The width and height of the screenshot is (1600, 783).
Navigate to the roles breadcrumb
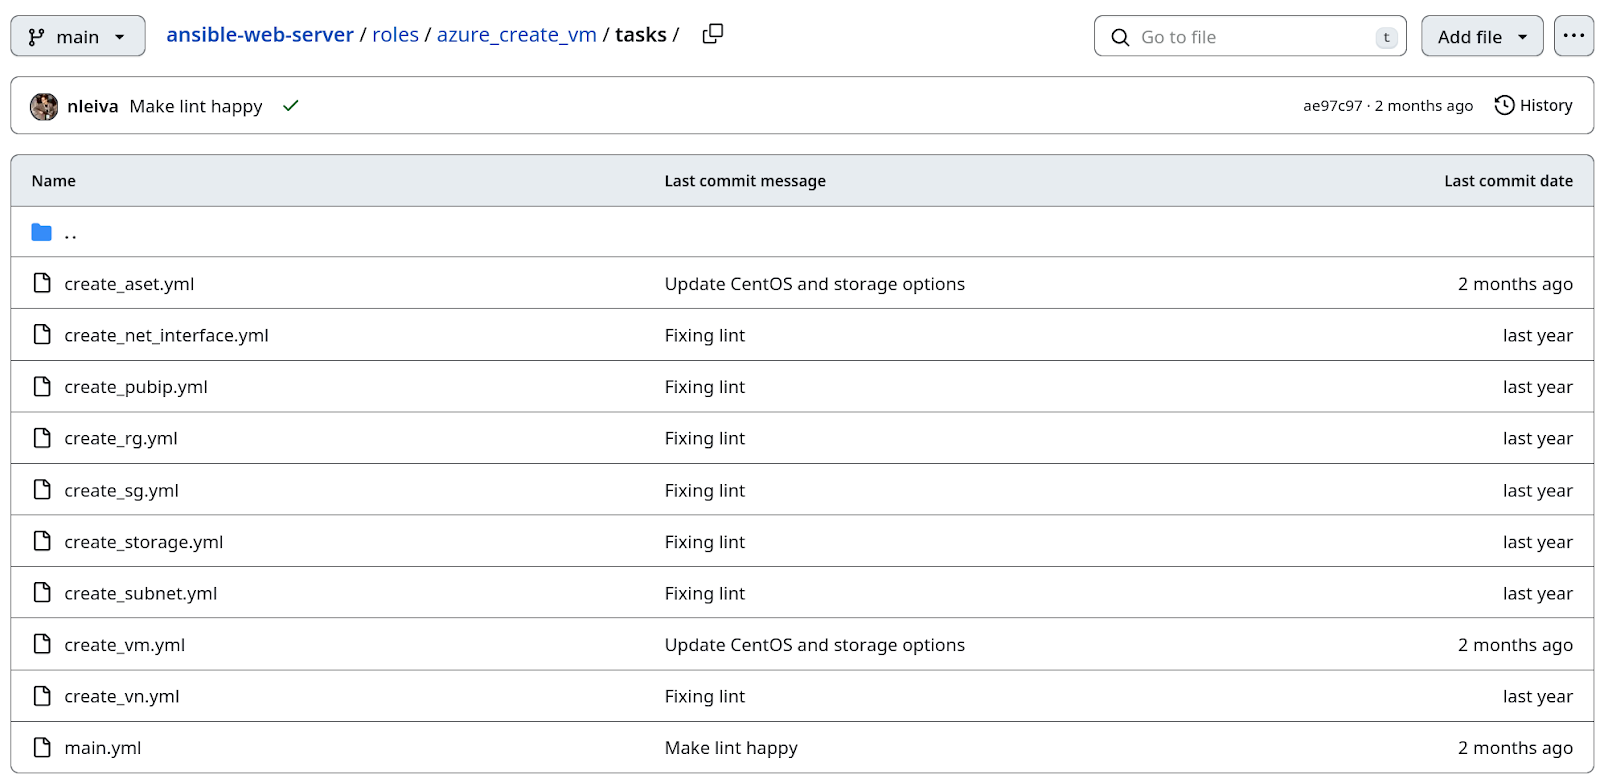click(x=395, y=35)
